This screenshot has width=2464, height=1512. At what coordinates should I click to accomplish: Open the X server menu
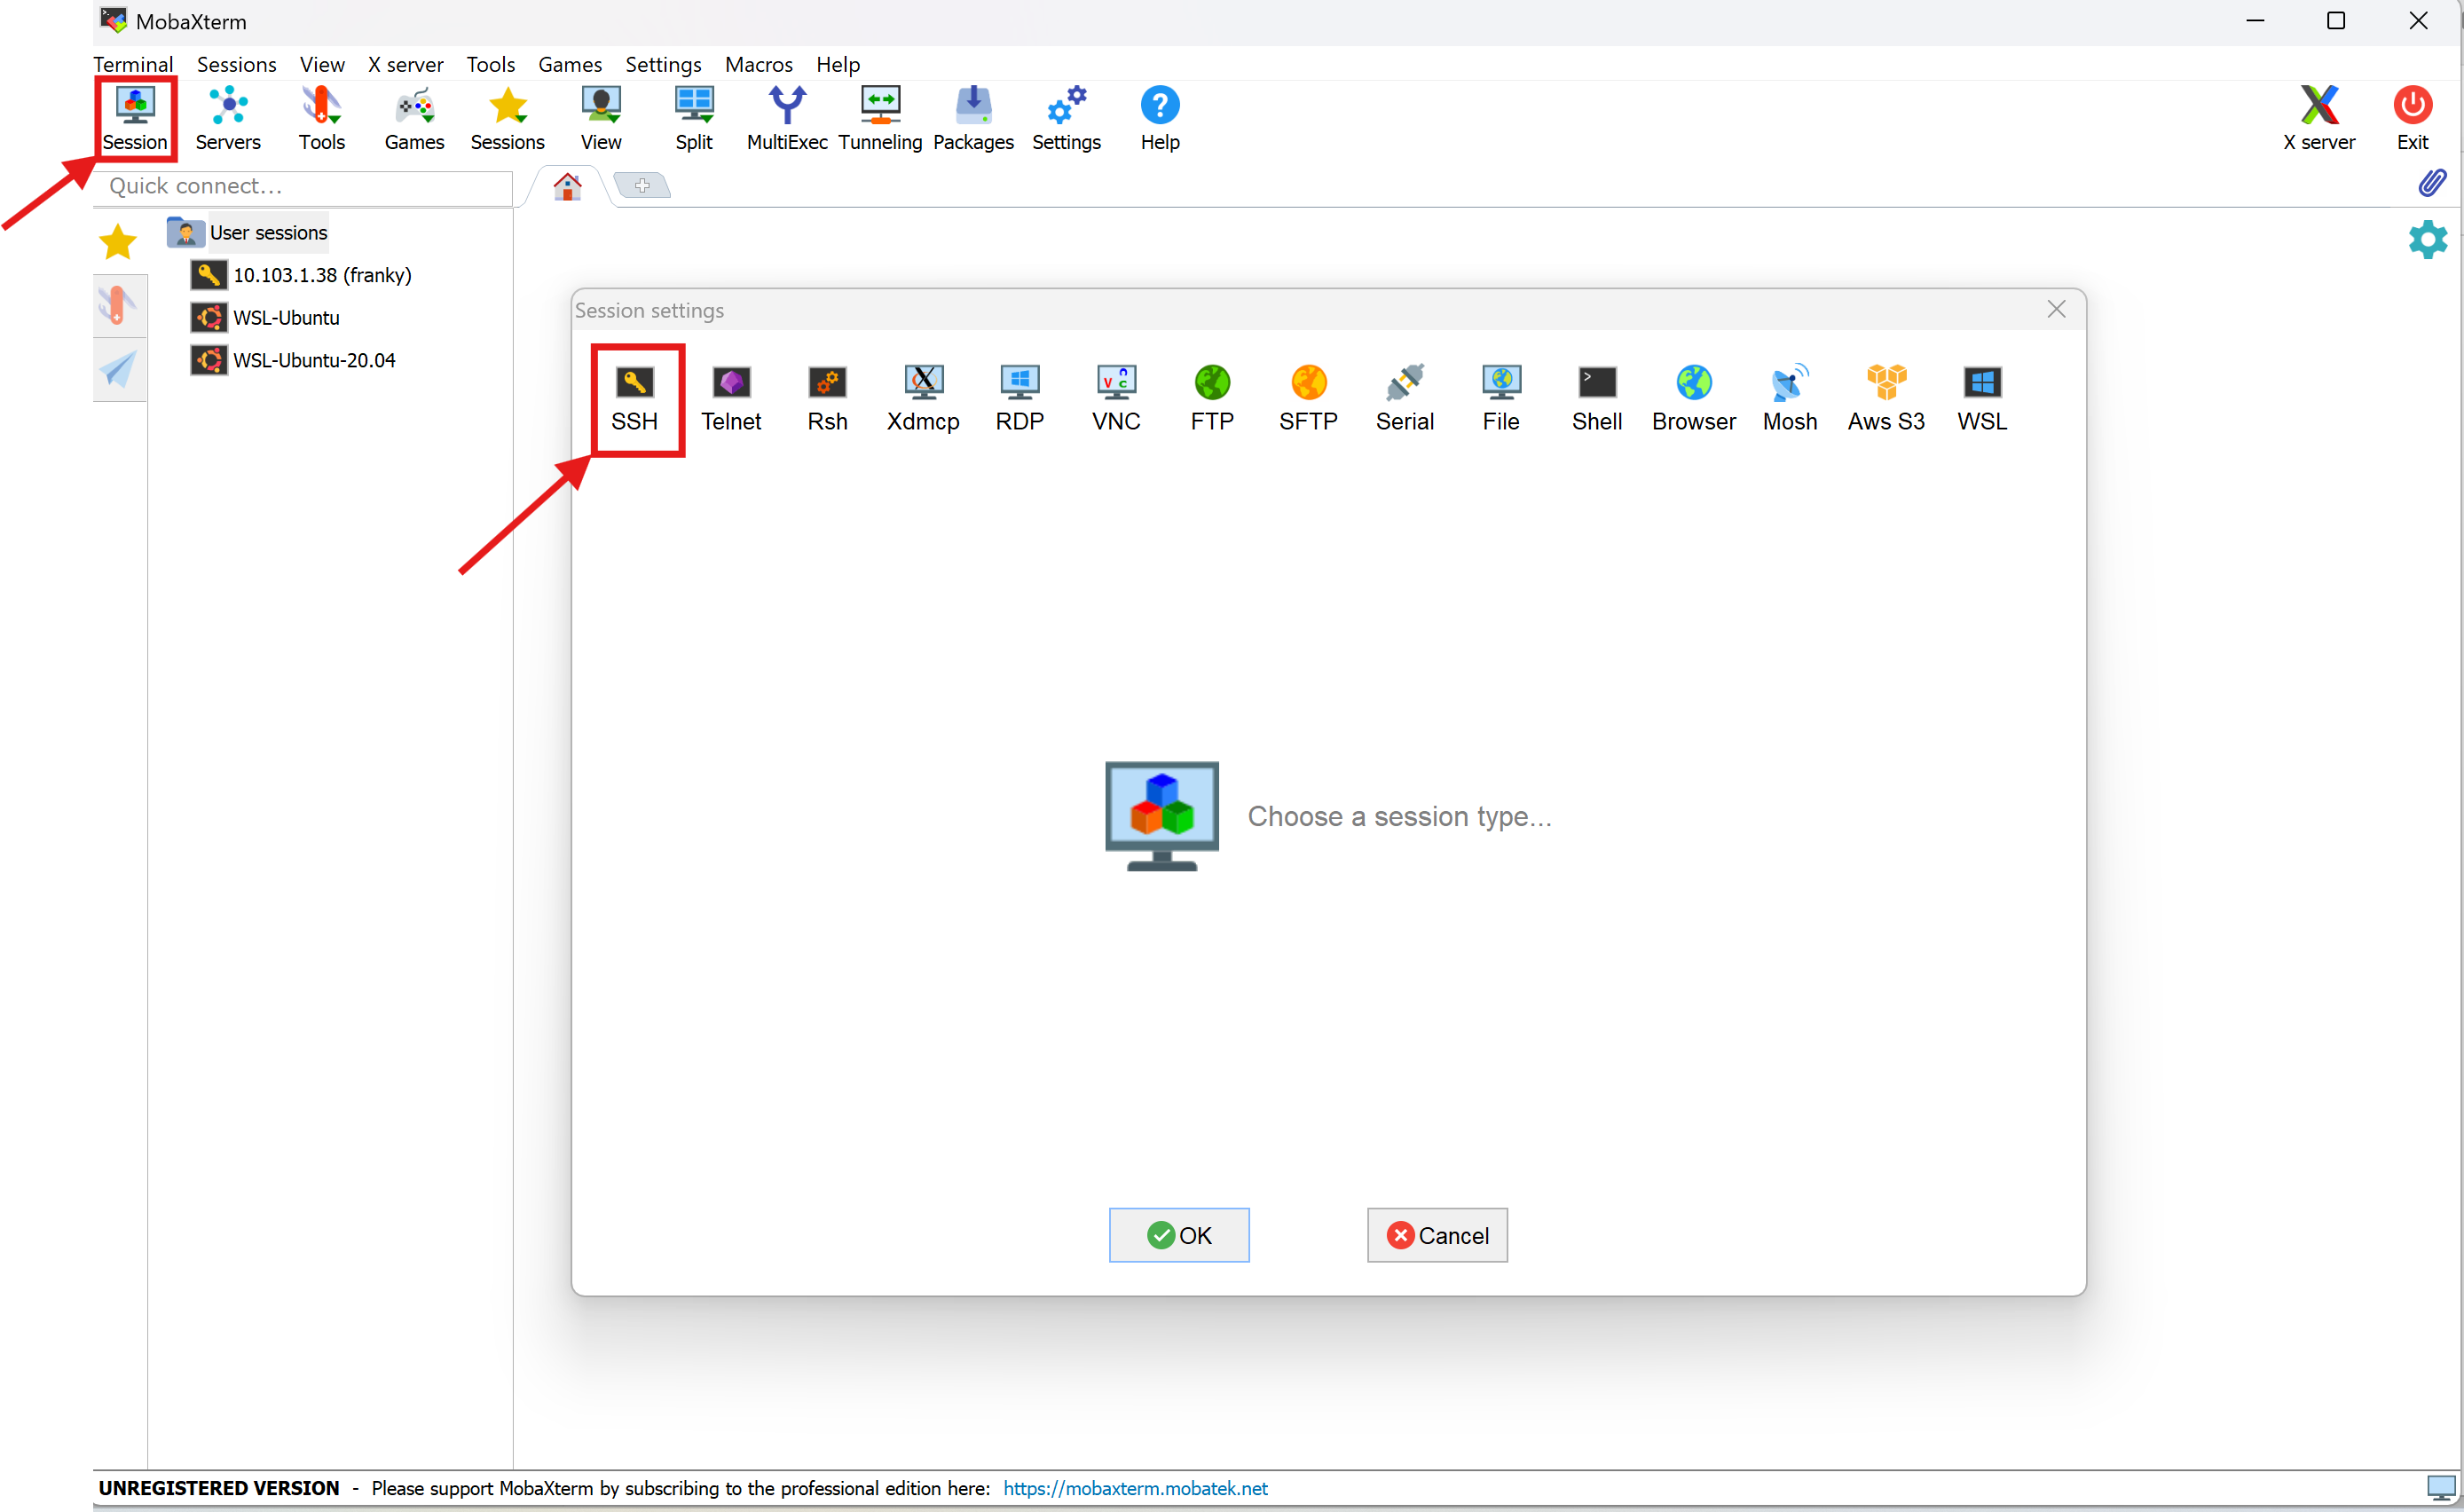[405, 64]
